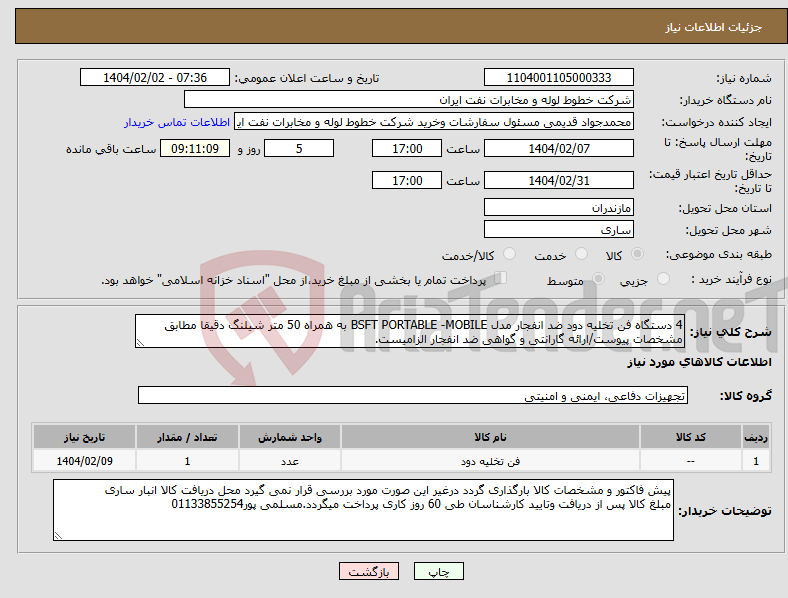Click the buyer notes text area
The image size is (788, 598).
click(363, 510)
